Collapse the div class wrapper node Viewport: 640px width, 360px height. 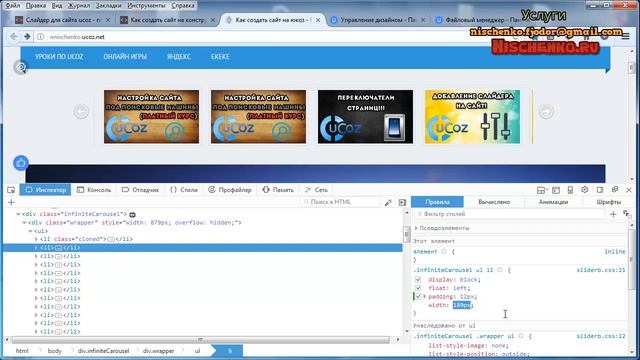pyautogui.click(x=24, y=222)
